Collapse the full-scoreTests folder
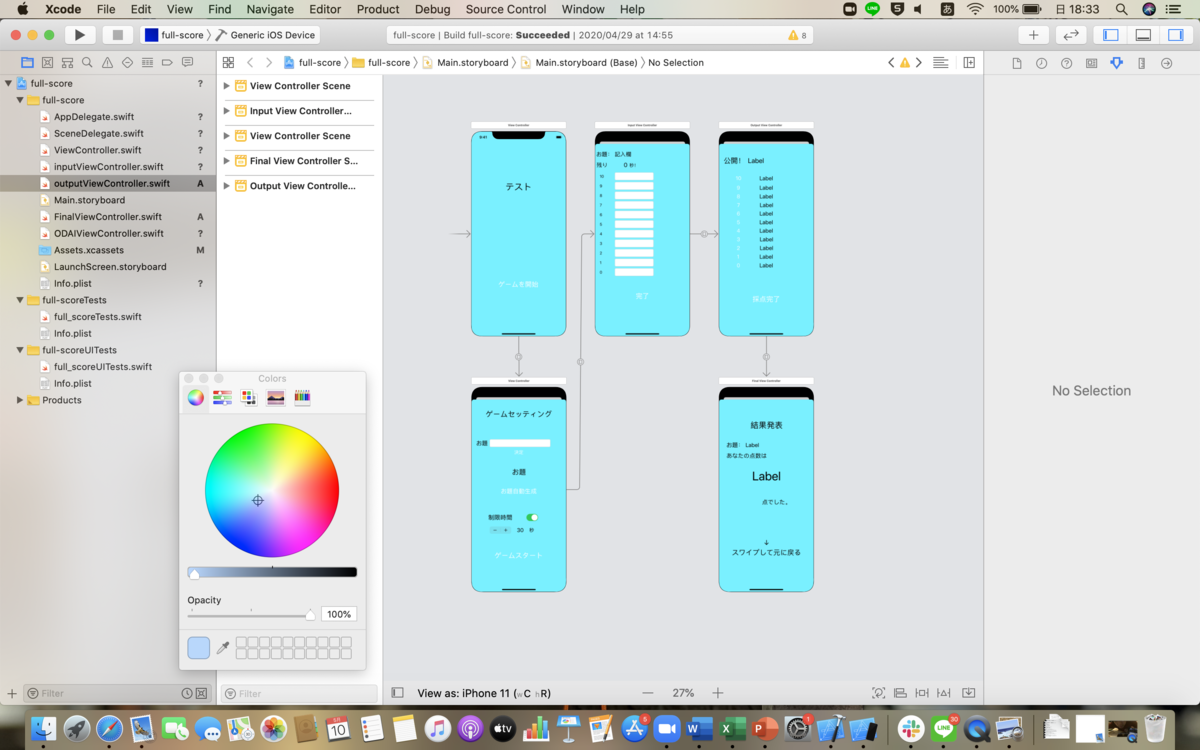 tap(20, 300)
